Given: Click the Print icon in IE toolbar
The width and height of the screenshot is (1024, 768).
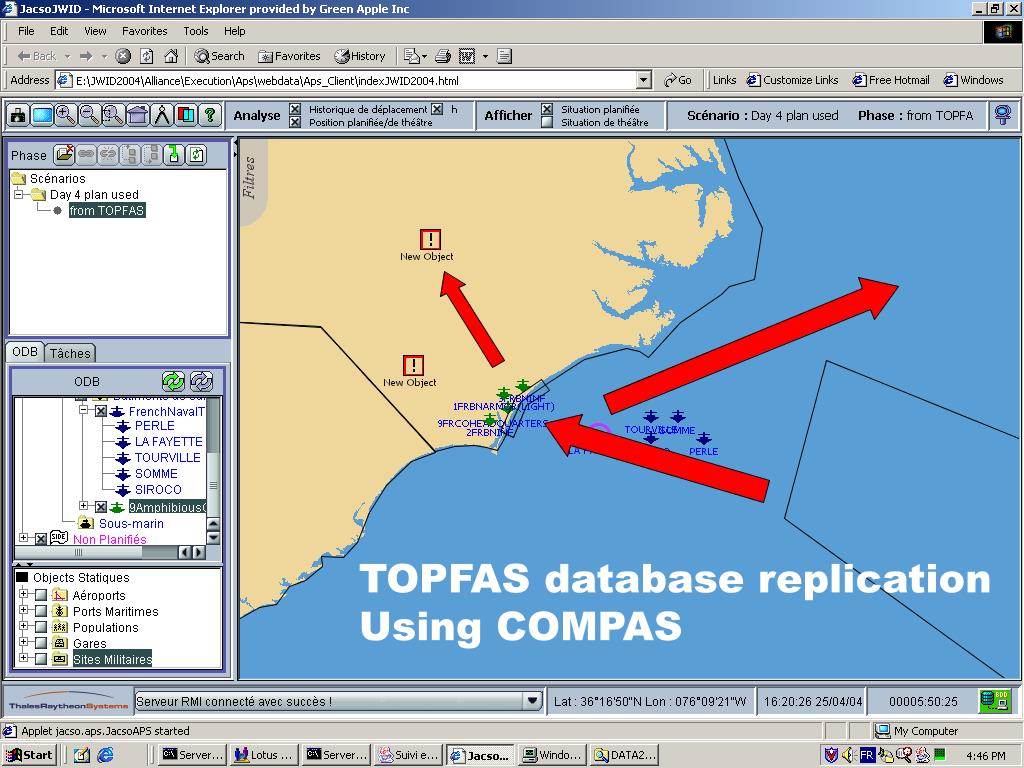Looking at the screenshot, I should tap(443, 56).
